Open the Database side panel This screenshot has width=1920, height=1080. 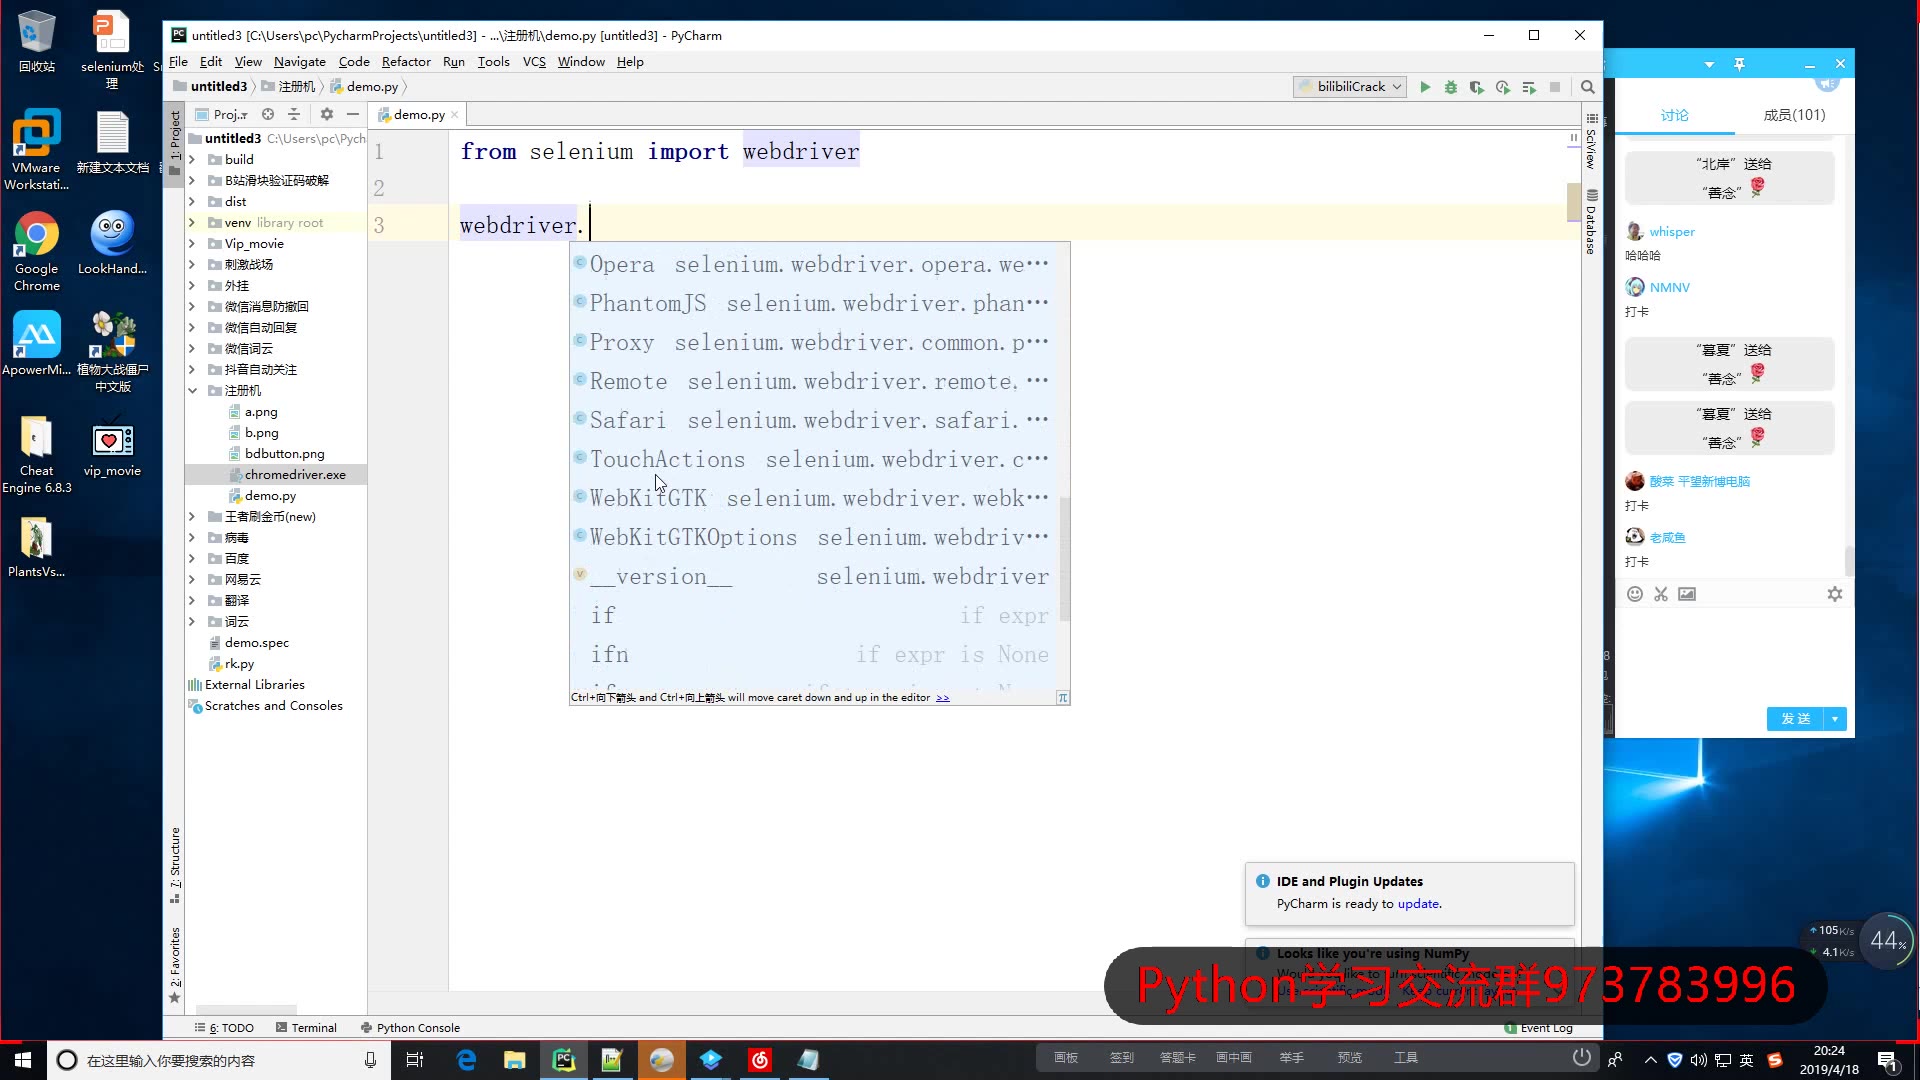click(x=1591, y=222)
